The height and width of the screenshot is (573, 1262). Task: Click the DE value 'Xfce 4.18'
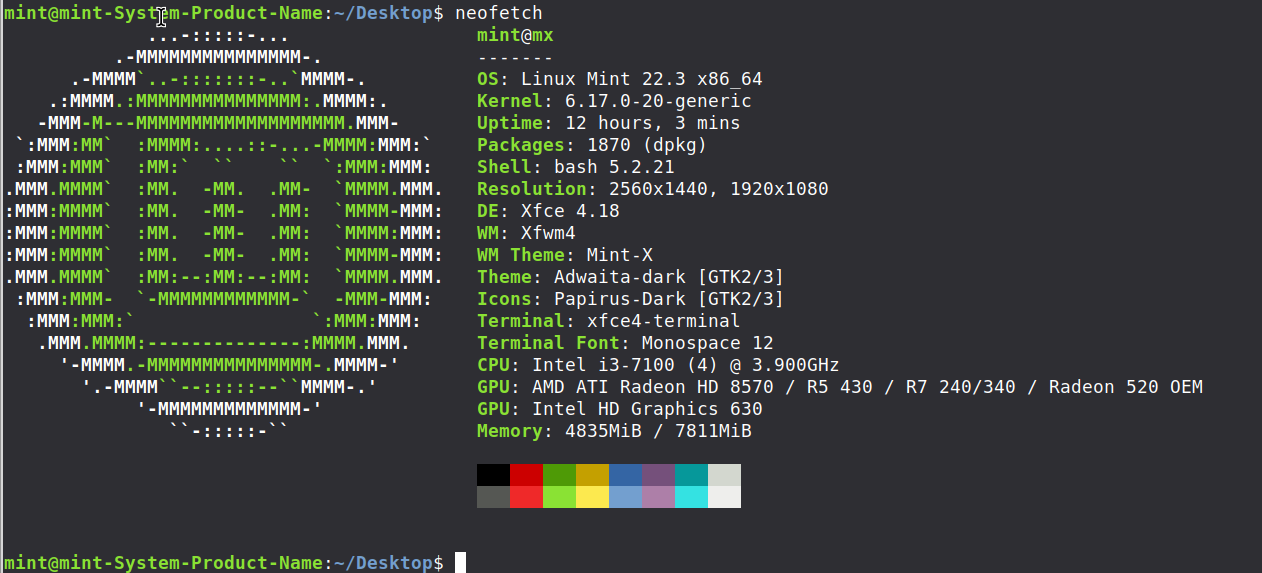pos(570,211)
